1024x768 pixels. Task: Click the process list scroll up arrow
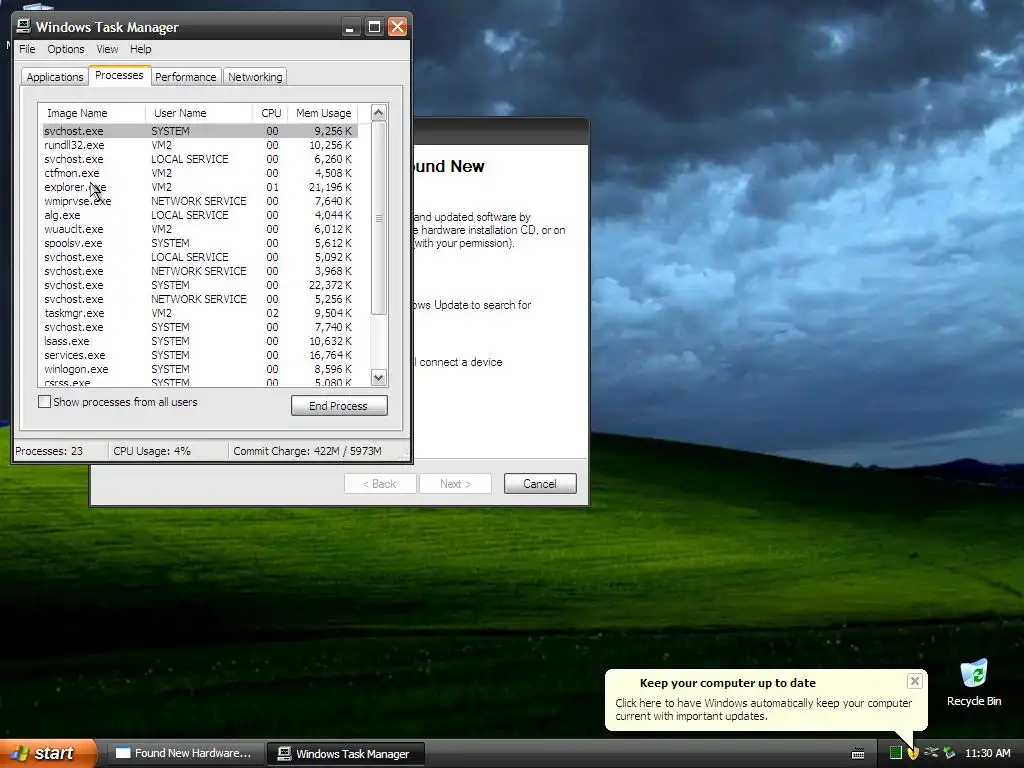[379, 113]
